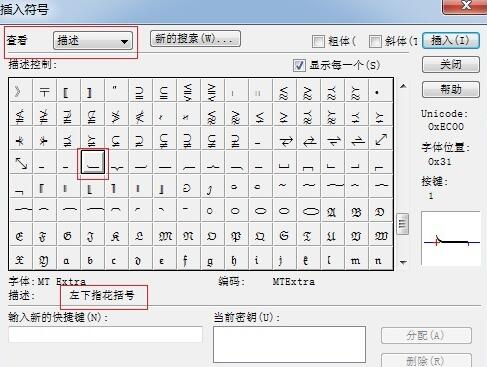The image size is (487, 367).
Task: Click inside the 当前密钥(U) list box
Action: pos(289,344)
